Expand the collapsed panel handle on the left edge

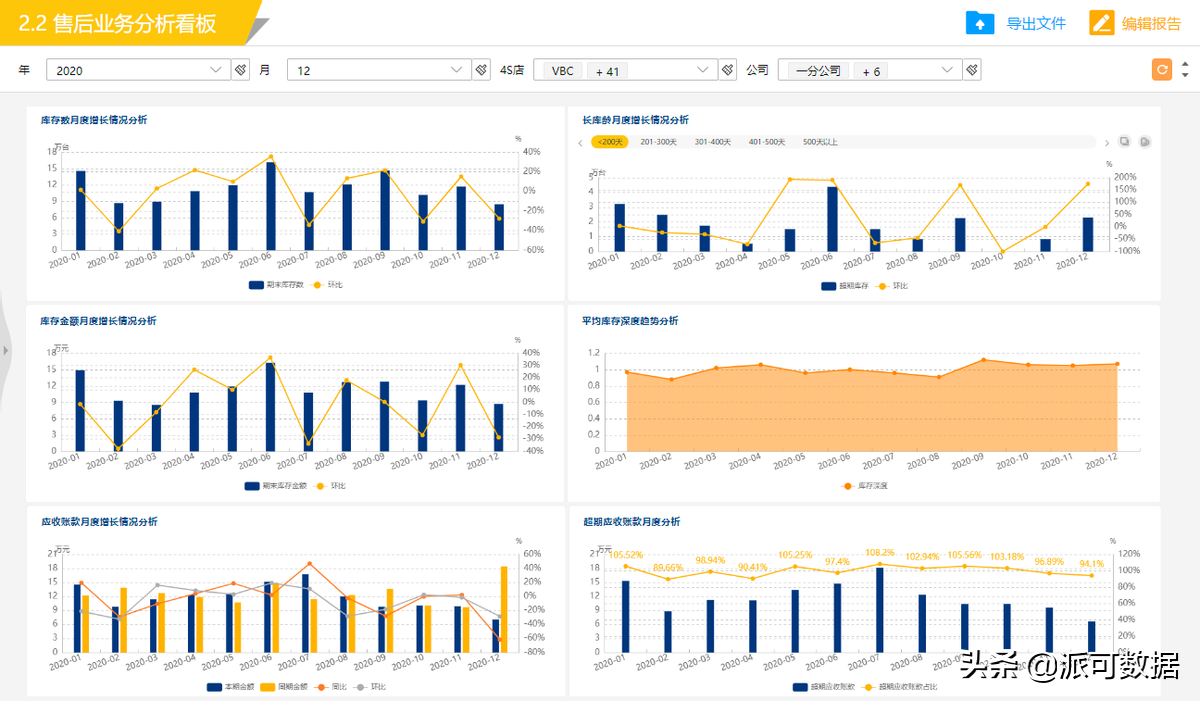6,350
